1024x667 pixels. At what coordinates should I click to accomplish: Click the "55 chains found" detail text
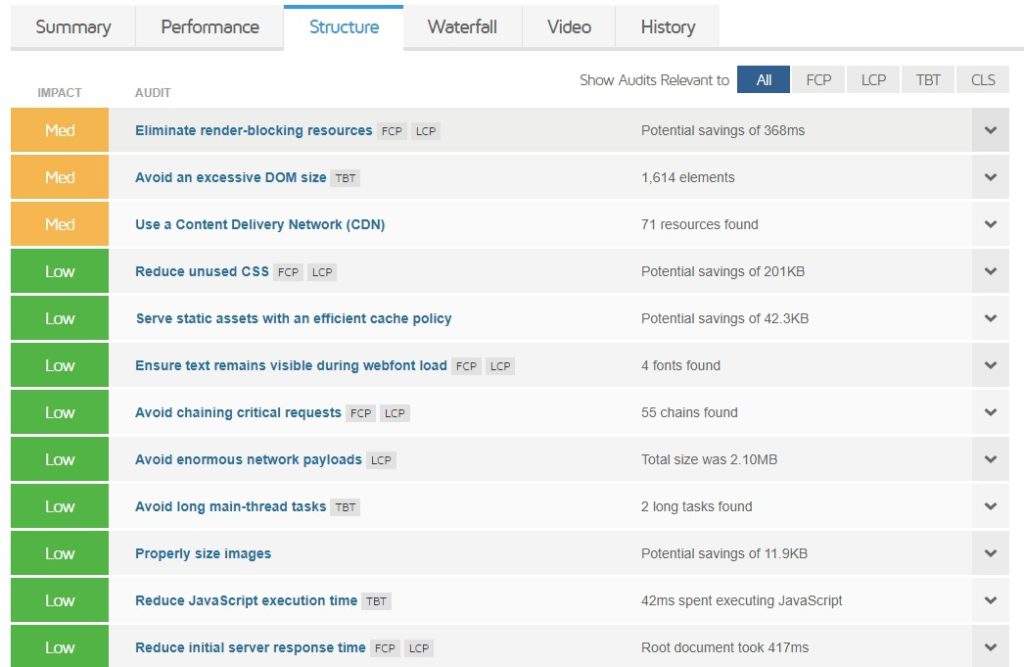pos(689,413)
